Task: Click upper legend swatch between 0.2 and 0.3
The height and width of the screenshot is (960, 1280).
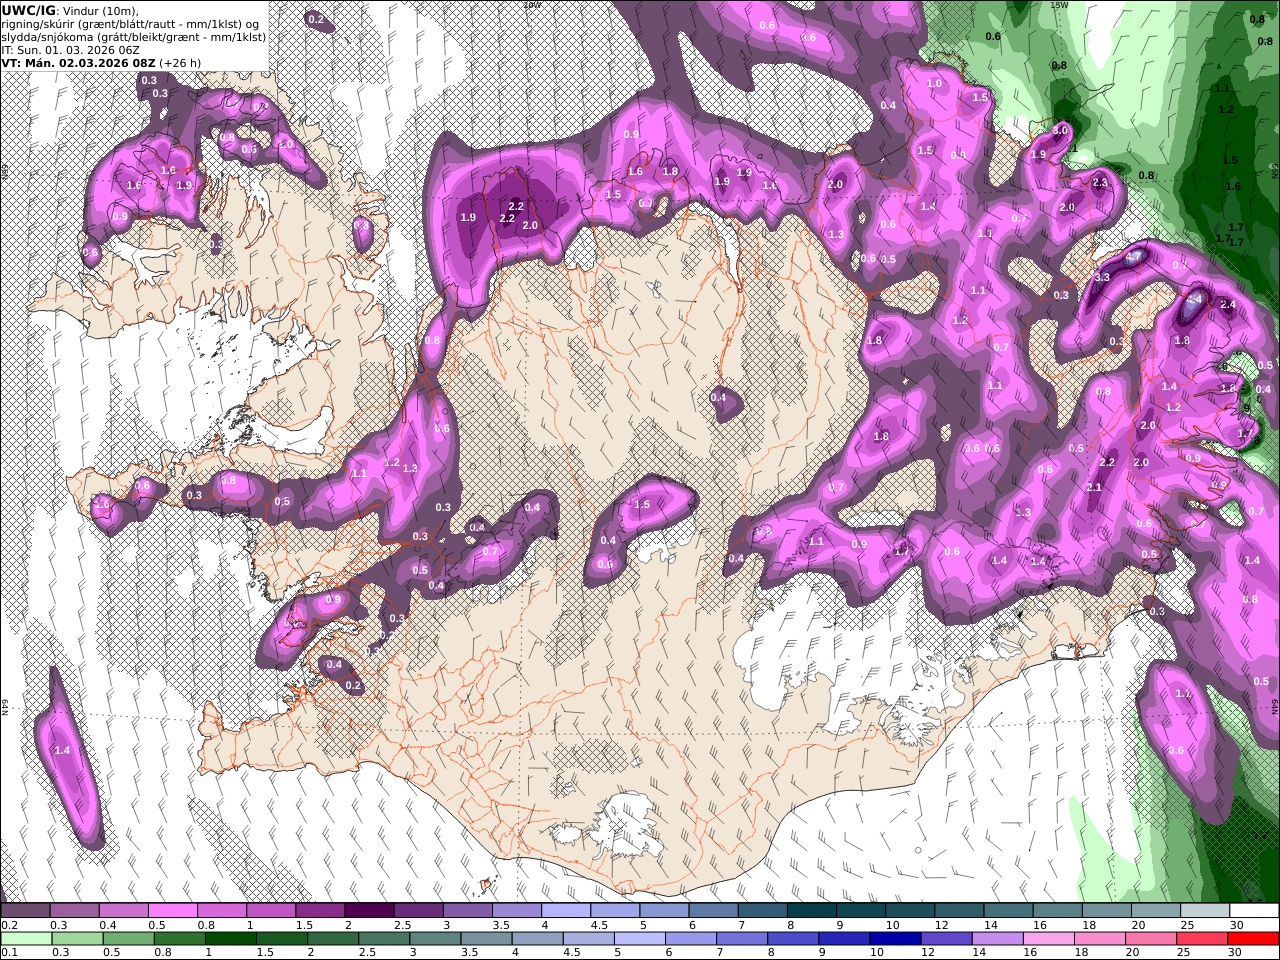Action: (x=25, y=910)
